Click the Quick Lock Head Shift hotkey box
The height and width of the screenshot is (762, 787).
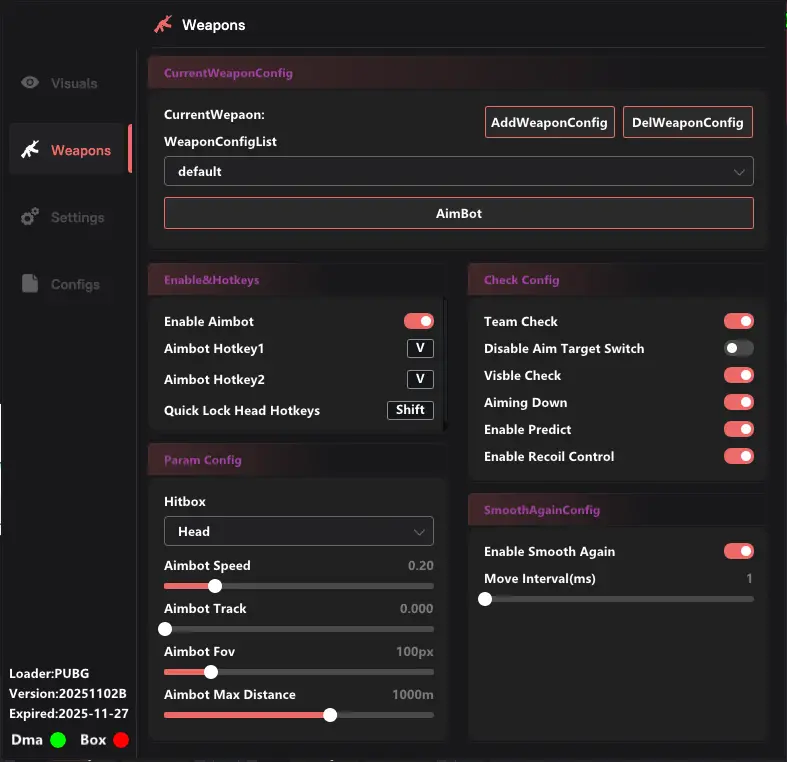pyautogui.click(x=410, y=410)
